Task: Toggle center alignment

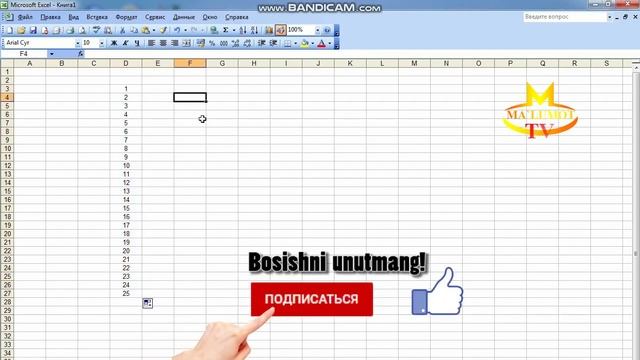Action: [163, 43]
